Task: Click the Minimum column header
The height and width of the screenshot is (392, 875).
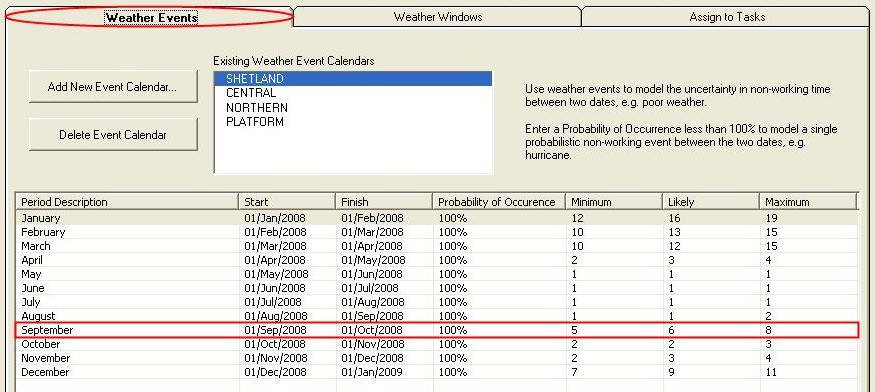Action: pos(614,202)
